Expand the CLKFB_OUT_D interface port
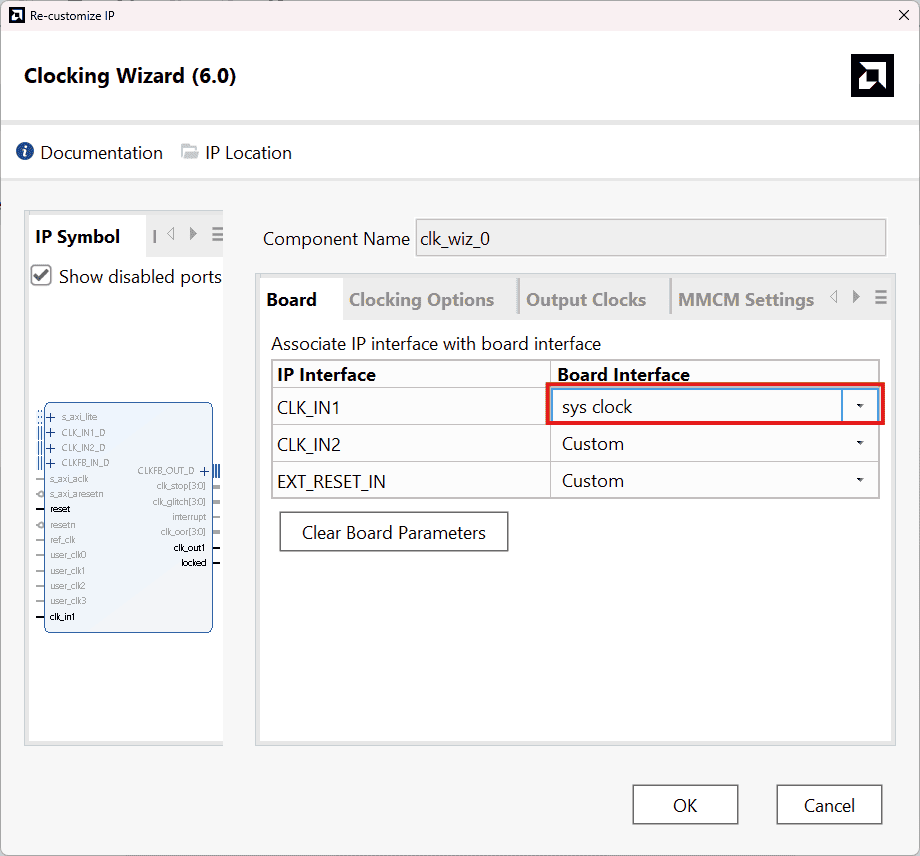This screenshot has width=920, height=856. (204, 470)
